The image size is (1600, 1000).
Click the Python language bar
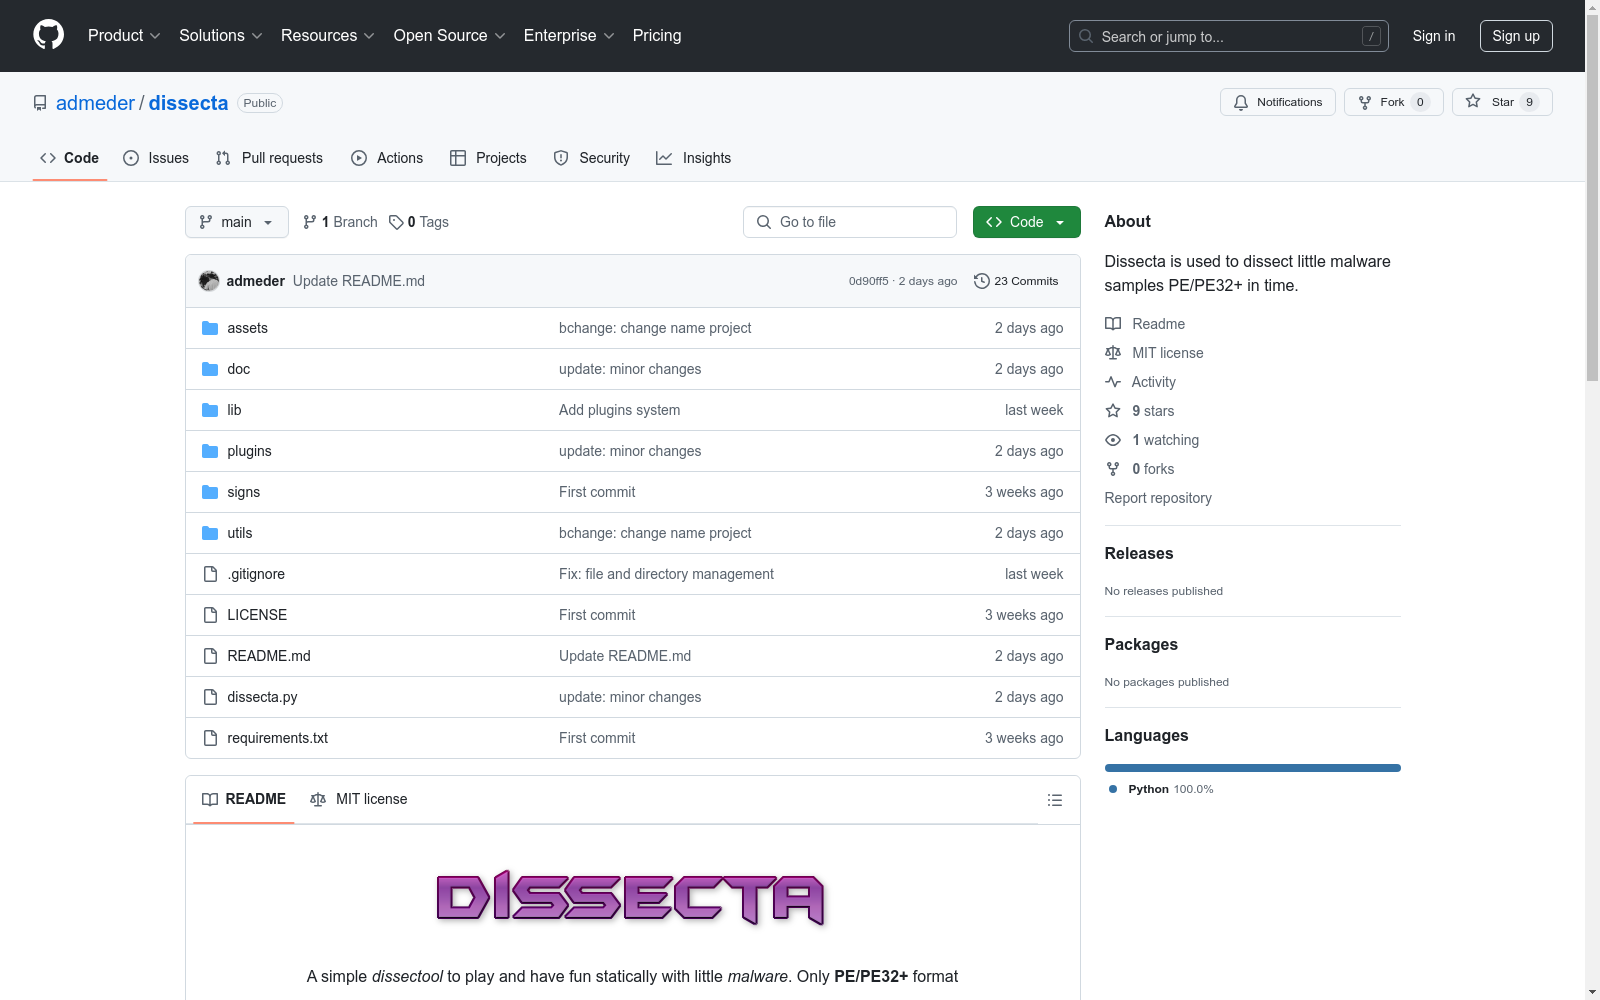tap(1253, 768)
